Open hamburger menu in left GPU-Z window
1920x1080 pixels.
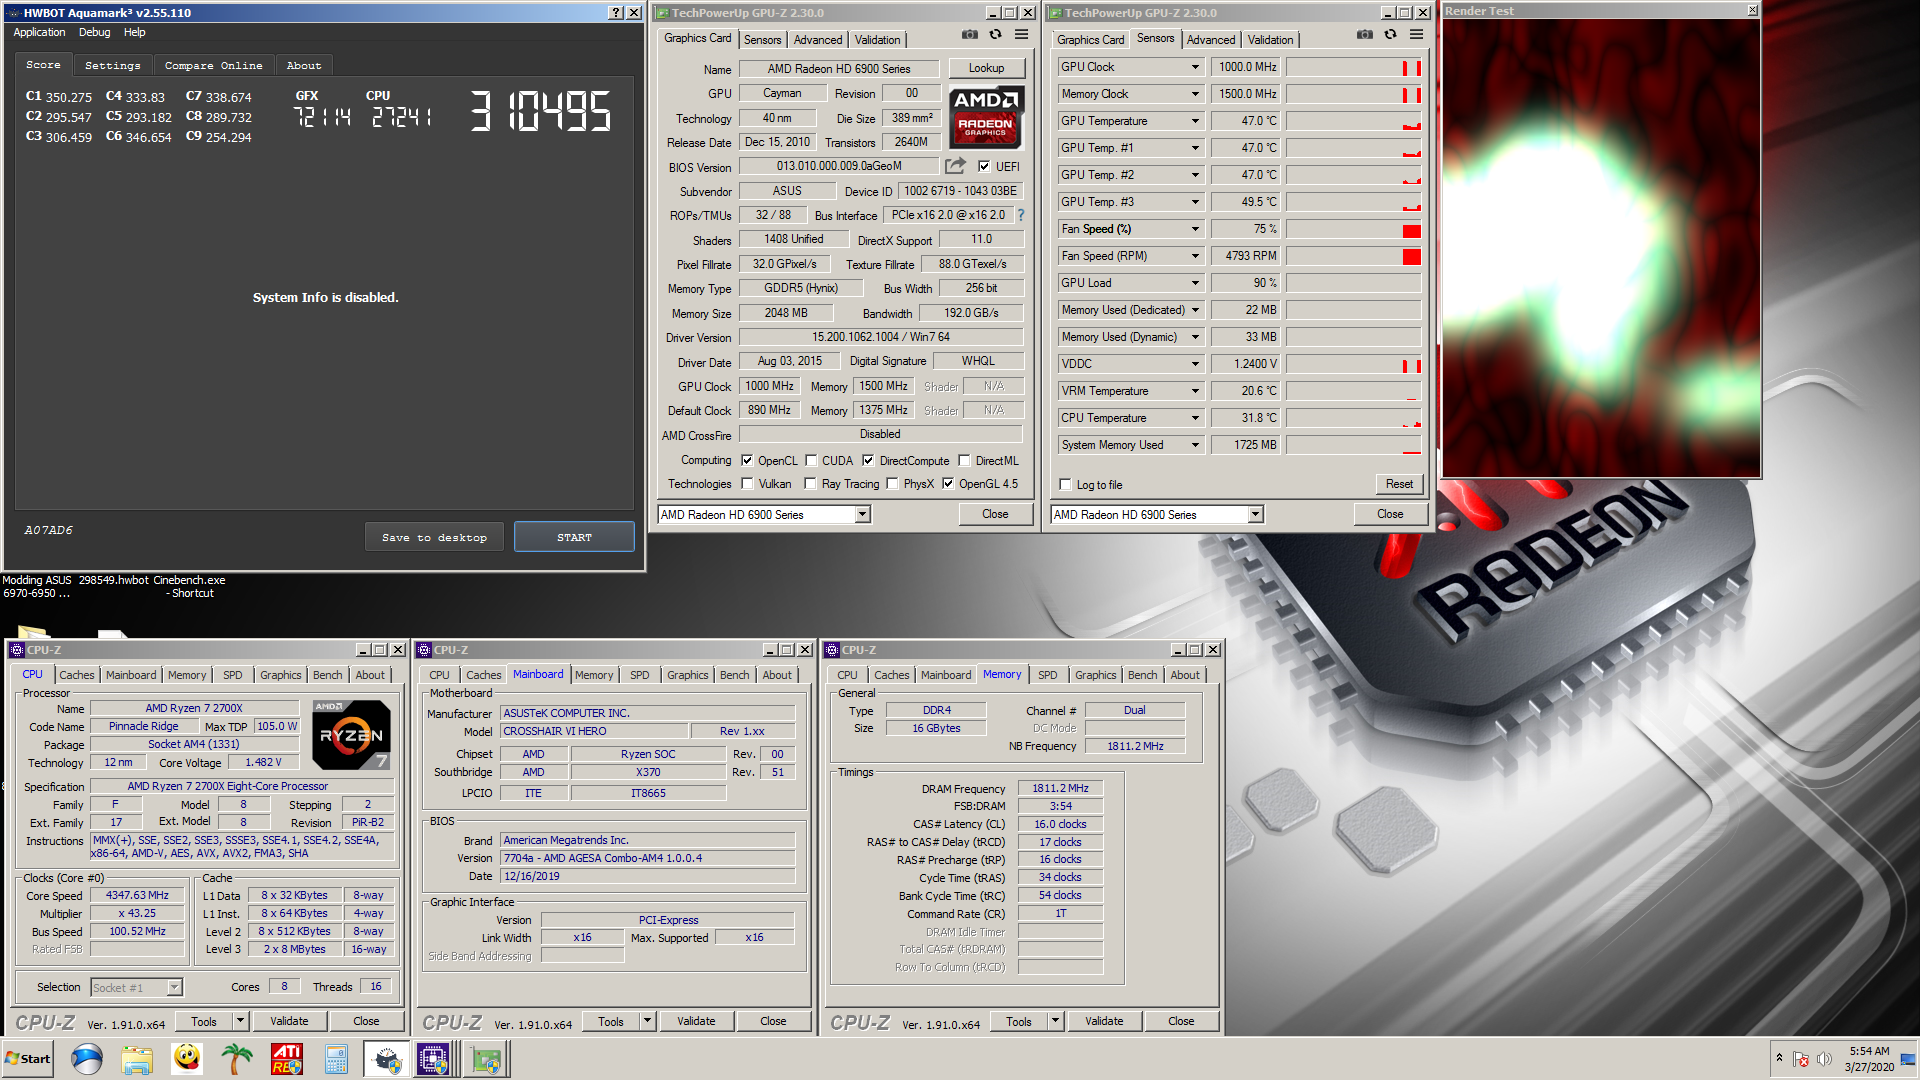click(x=1021, y=35)
